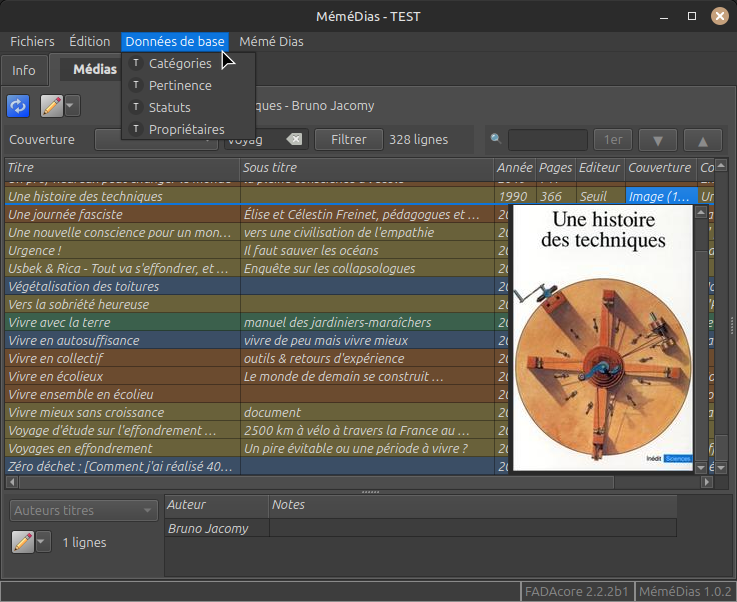Choose Propriétaires from the menu

coord(188,129)
